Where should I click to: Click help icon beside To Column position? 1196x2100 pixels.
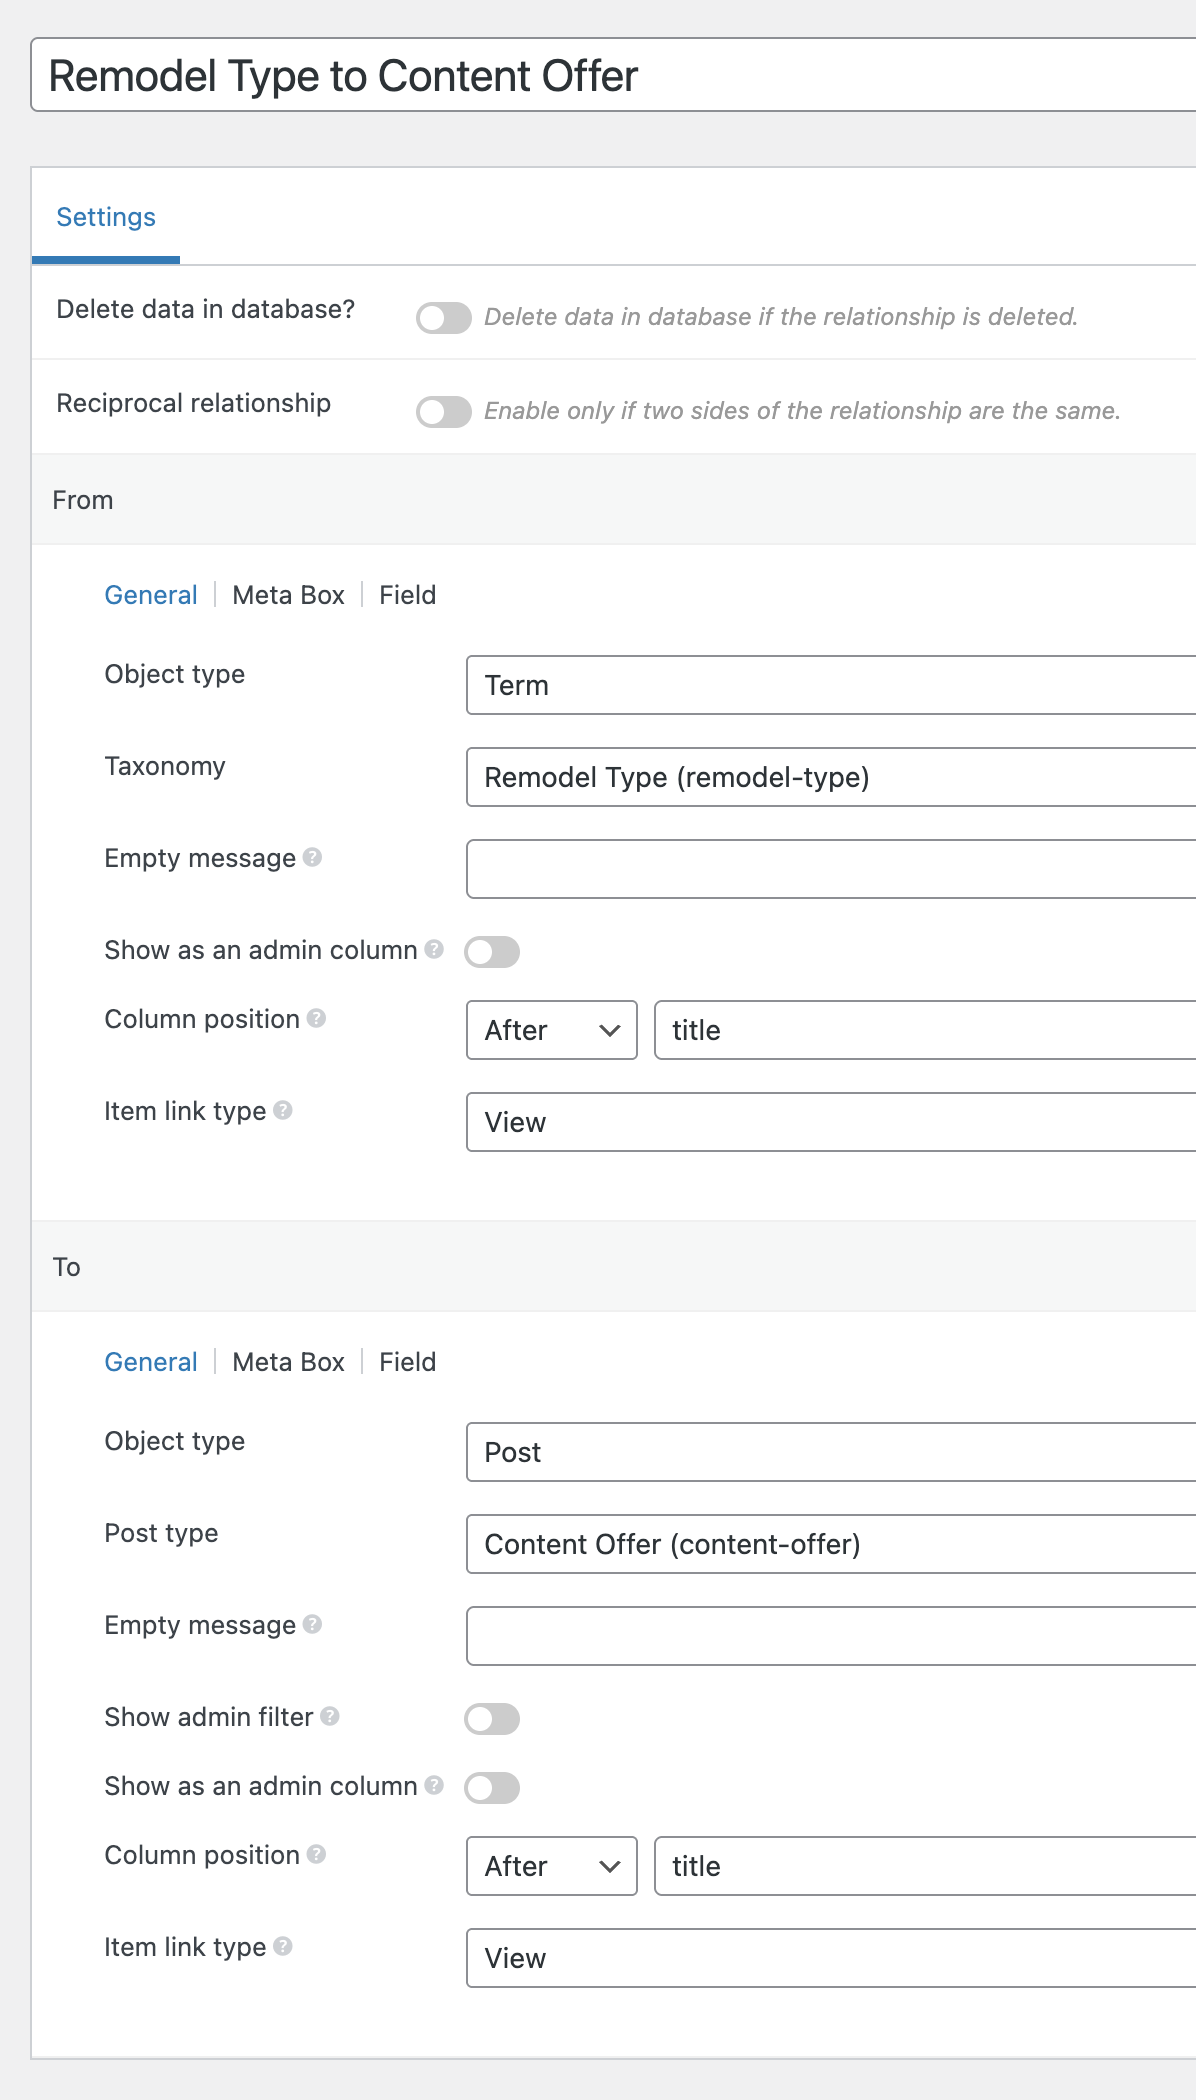tap(316, 1854)
